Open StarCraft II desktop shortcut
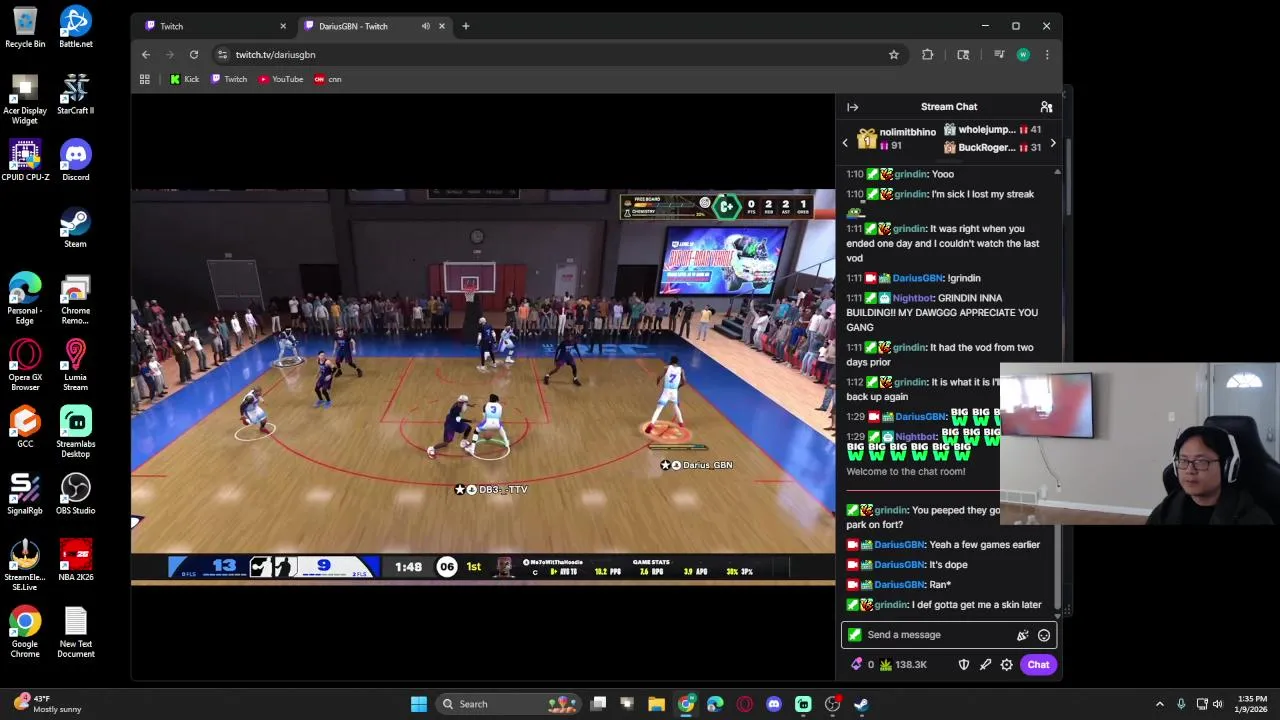 pos(75,94)
